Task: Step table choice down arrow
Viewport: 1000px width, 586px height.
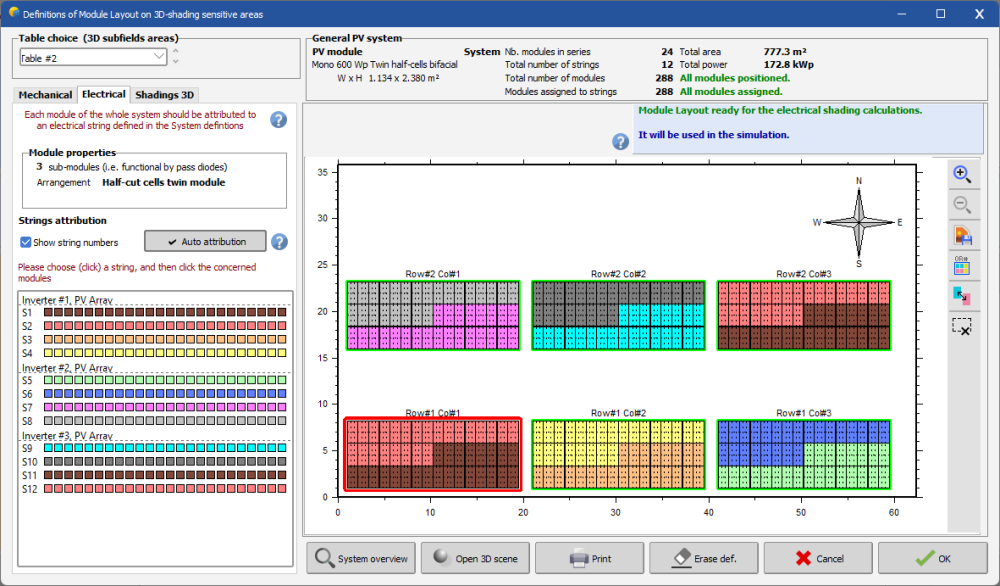Action: [177, 64]
